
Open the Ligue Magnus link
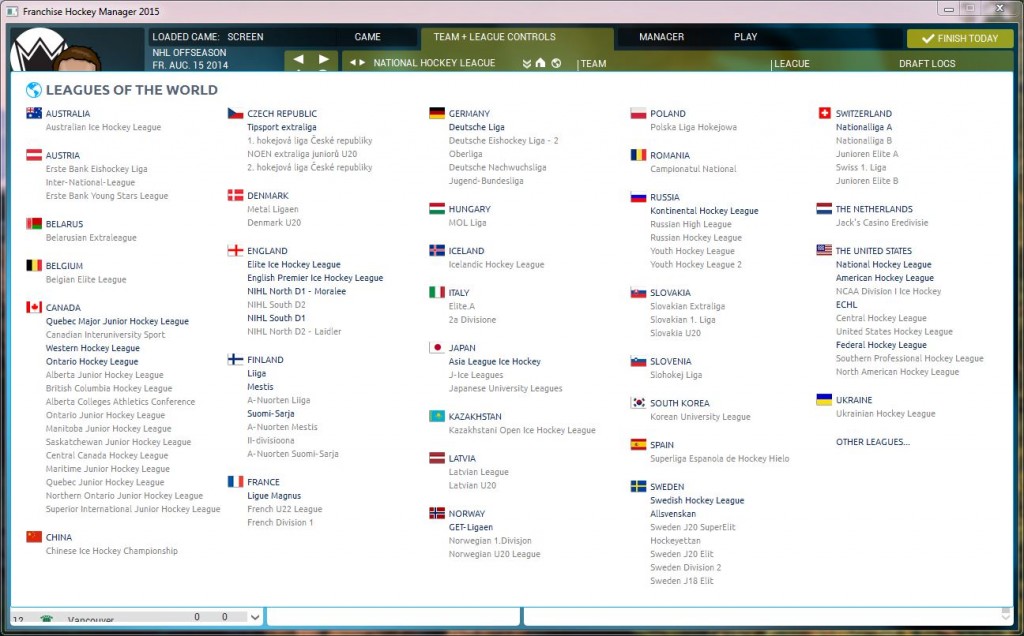[274, 496]
